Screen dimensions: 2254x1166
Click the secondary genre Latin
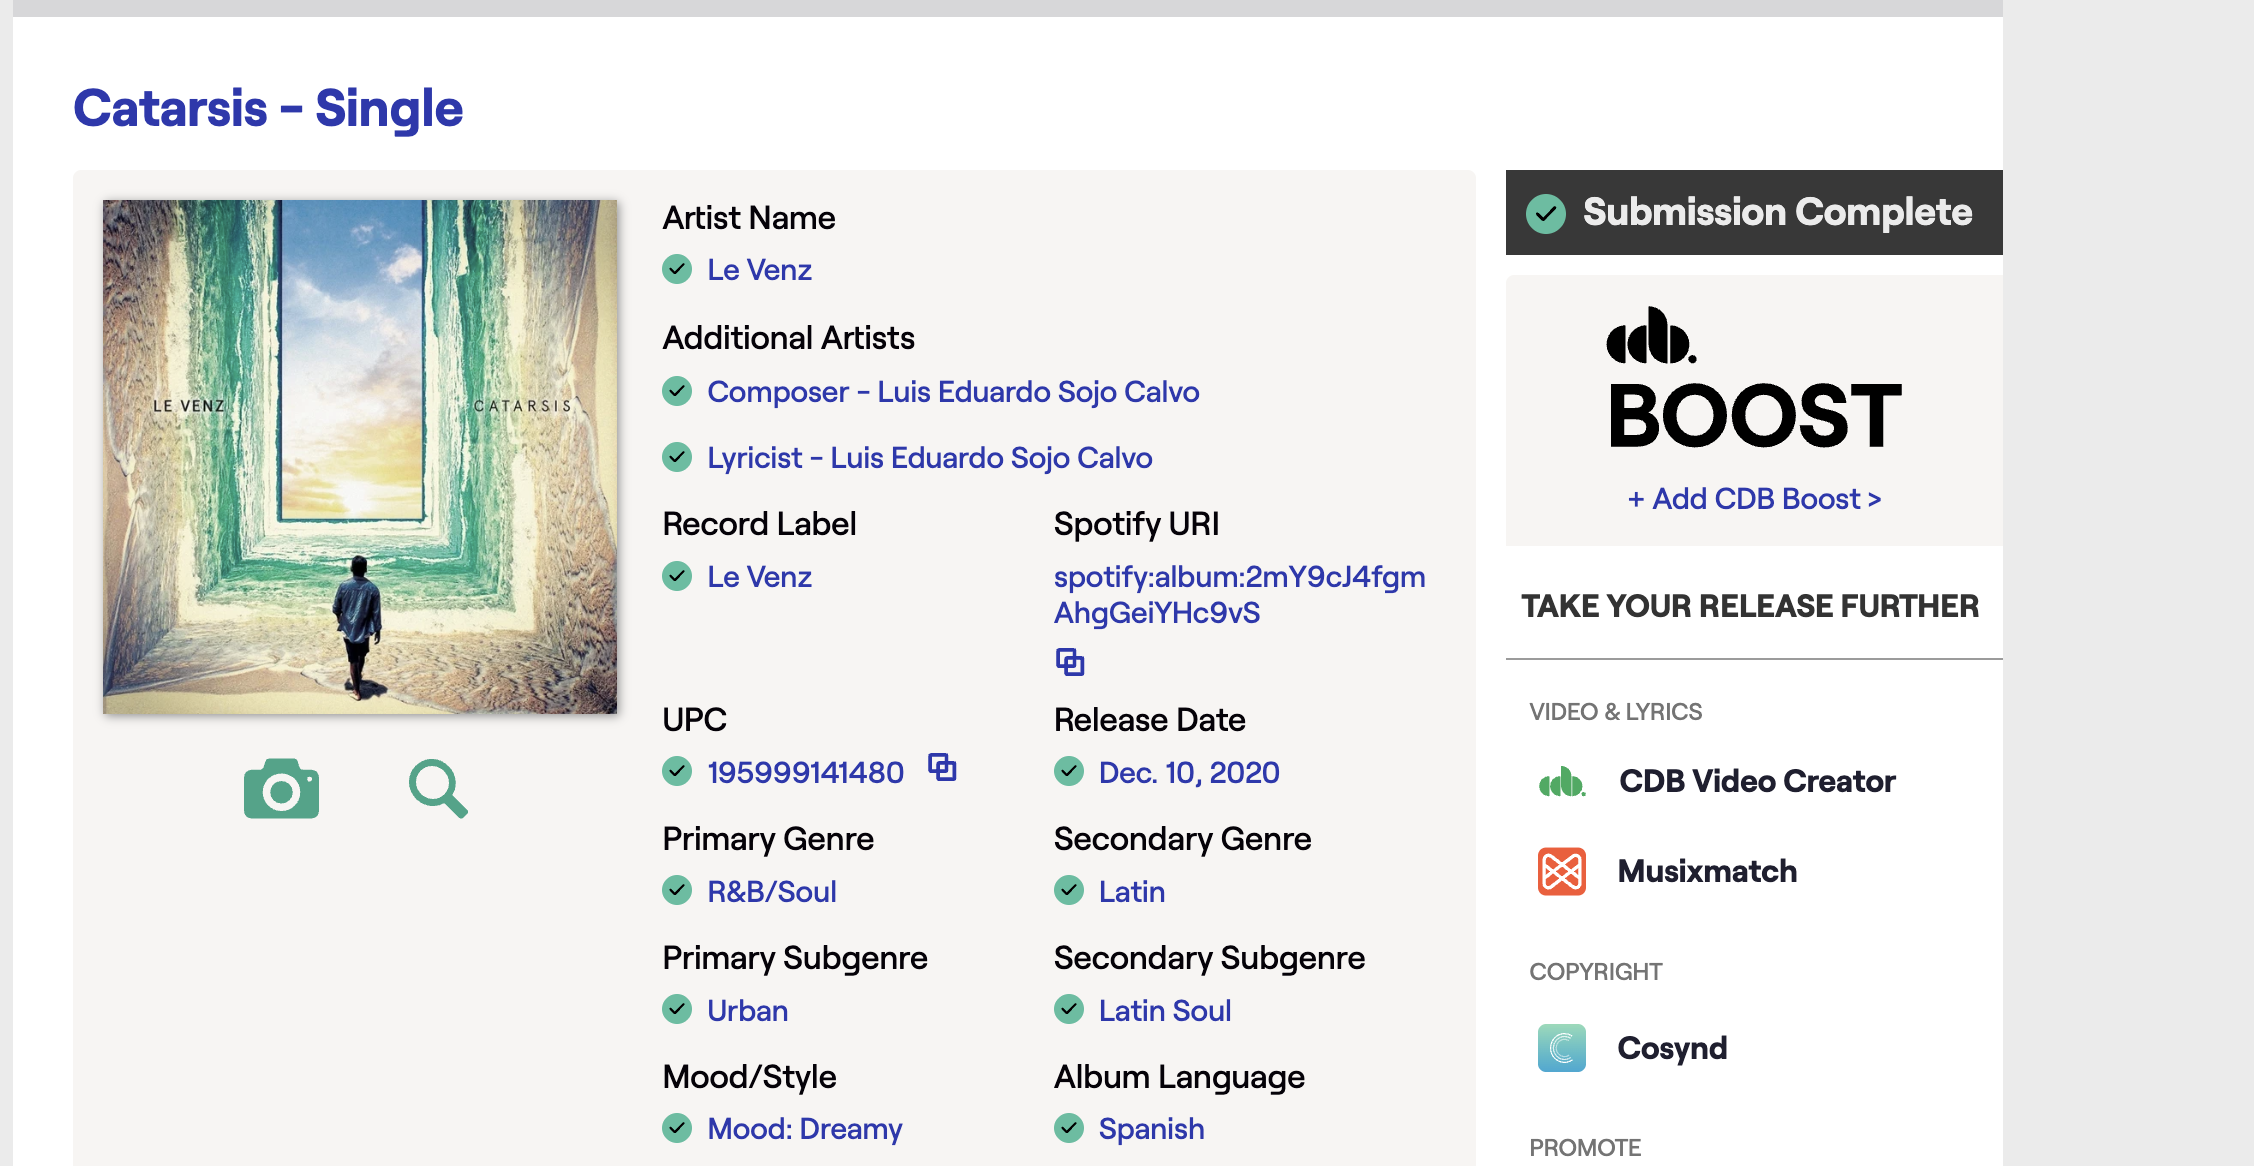pyautogui.click(x=1132, y=891)
